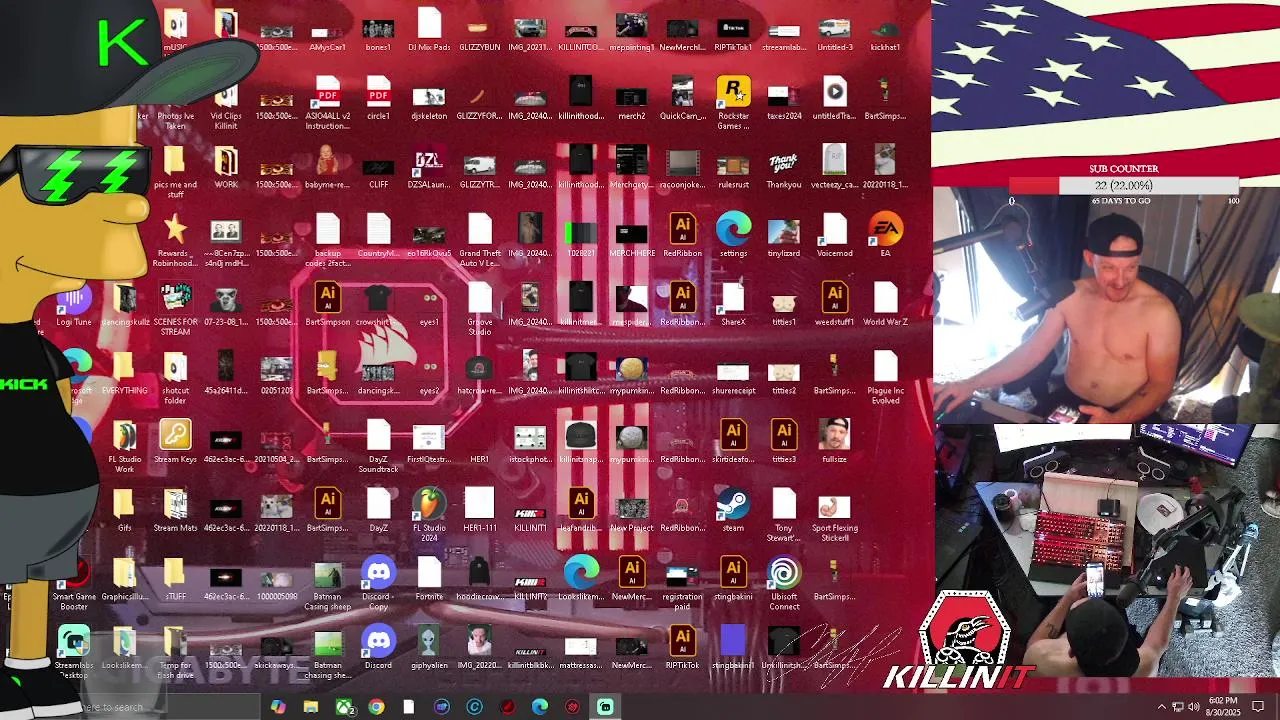The width and height of the screenshot is (1280, 720).
Task: Open the mypumkin image with the pumpkin
Action: coord(631,367)
